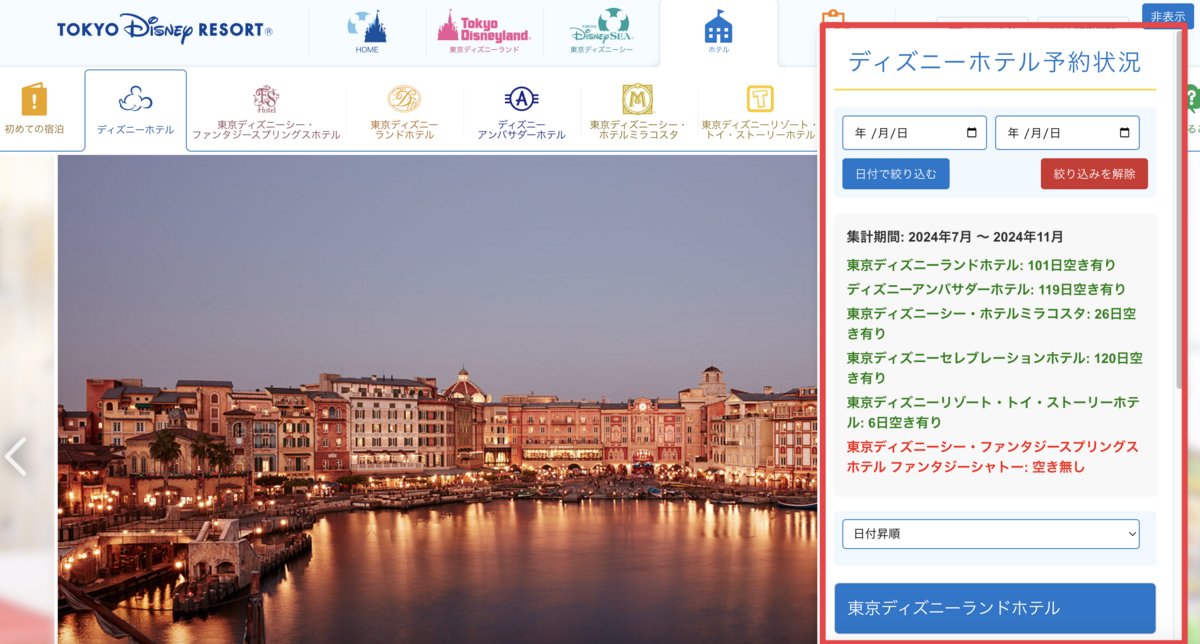Click the Fantasy Springs Hotel emblem icon
1200x644 pixels.
click(x=266, y=99)
